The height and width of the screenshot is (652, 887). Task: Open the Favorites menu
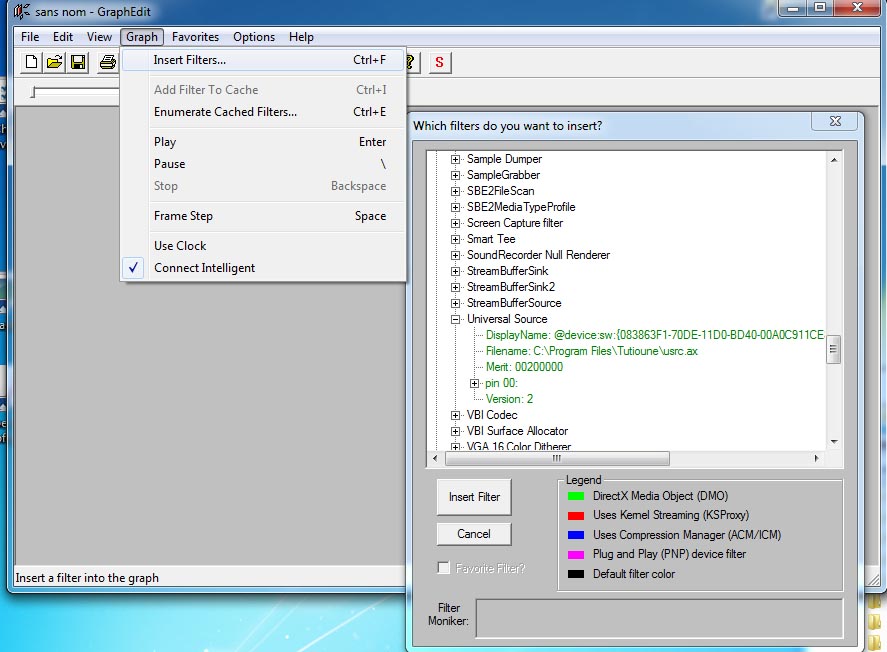click(x=195, y=37)
